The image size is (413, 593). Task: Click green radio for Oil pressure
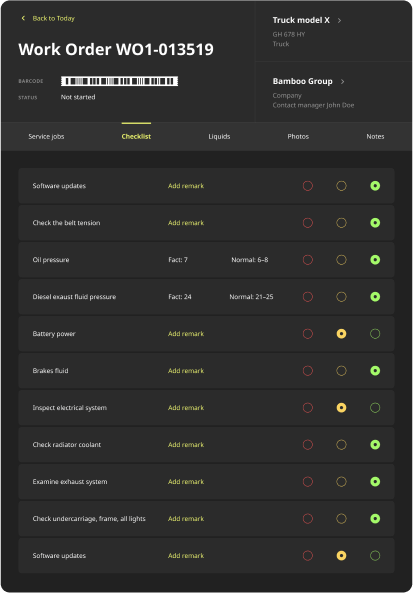click(375, 260)
